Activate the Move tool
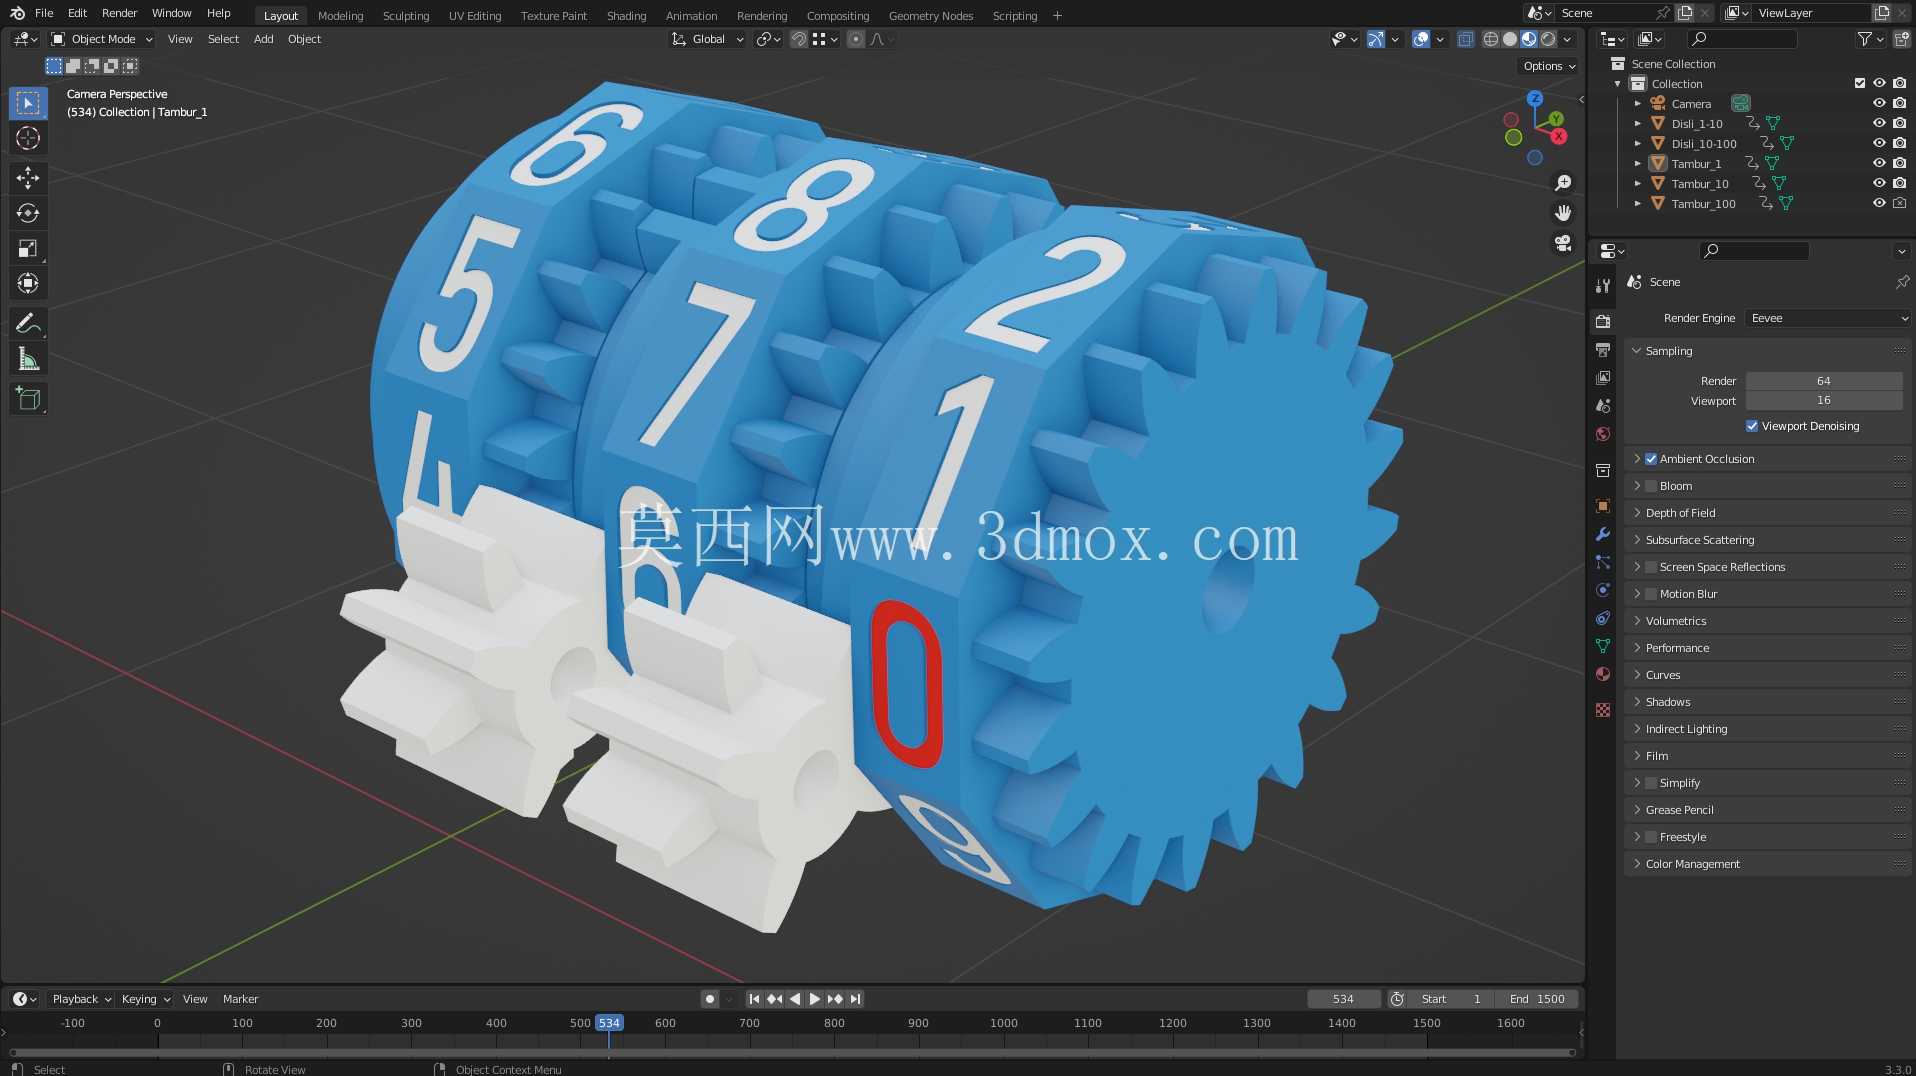This screenshot has width=1916, height=1076. tap(28, 178)
